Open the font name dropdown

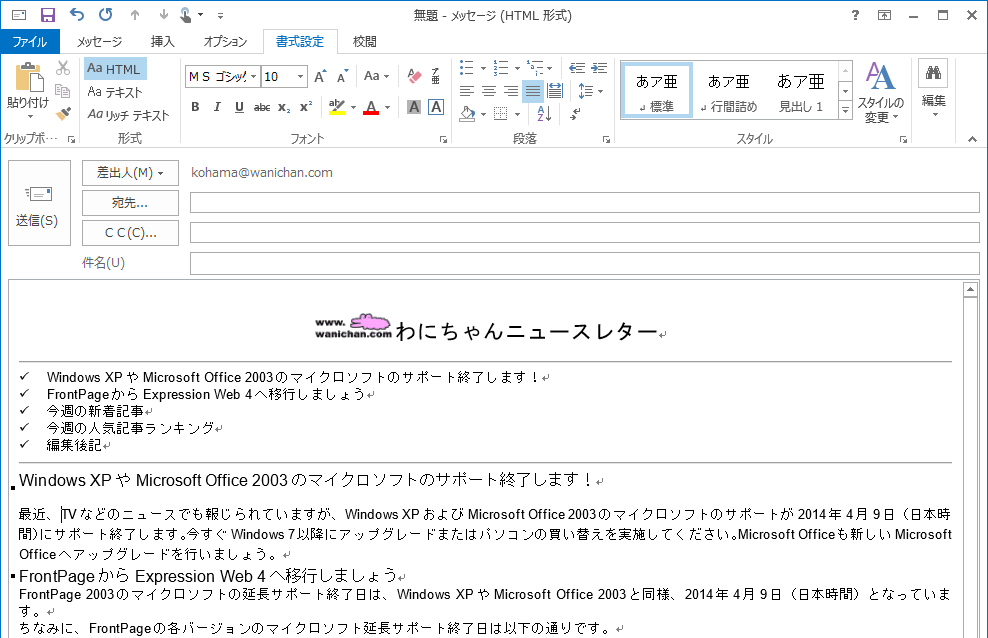coord(253,77)
